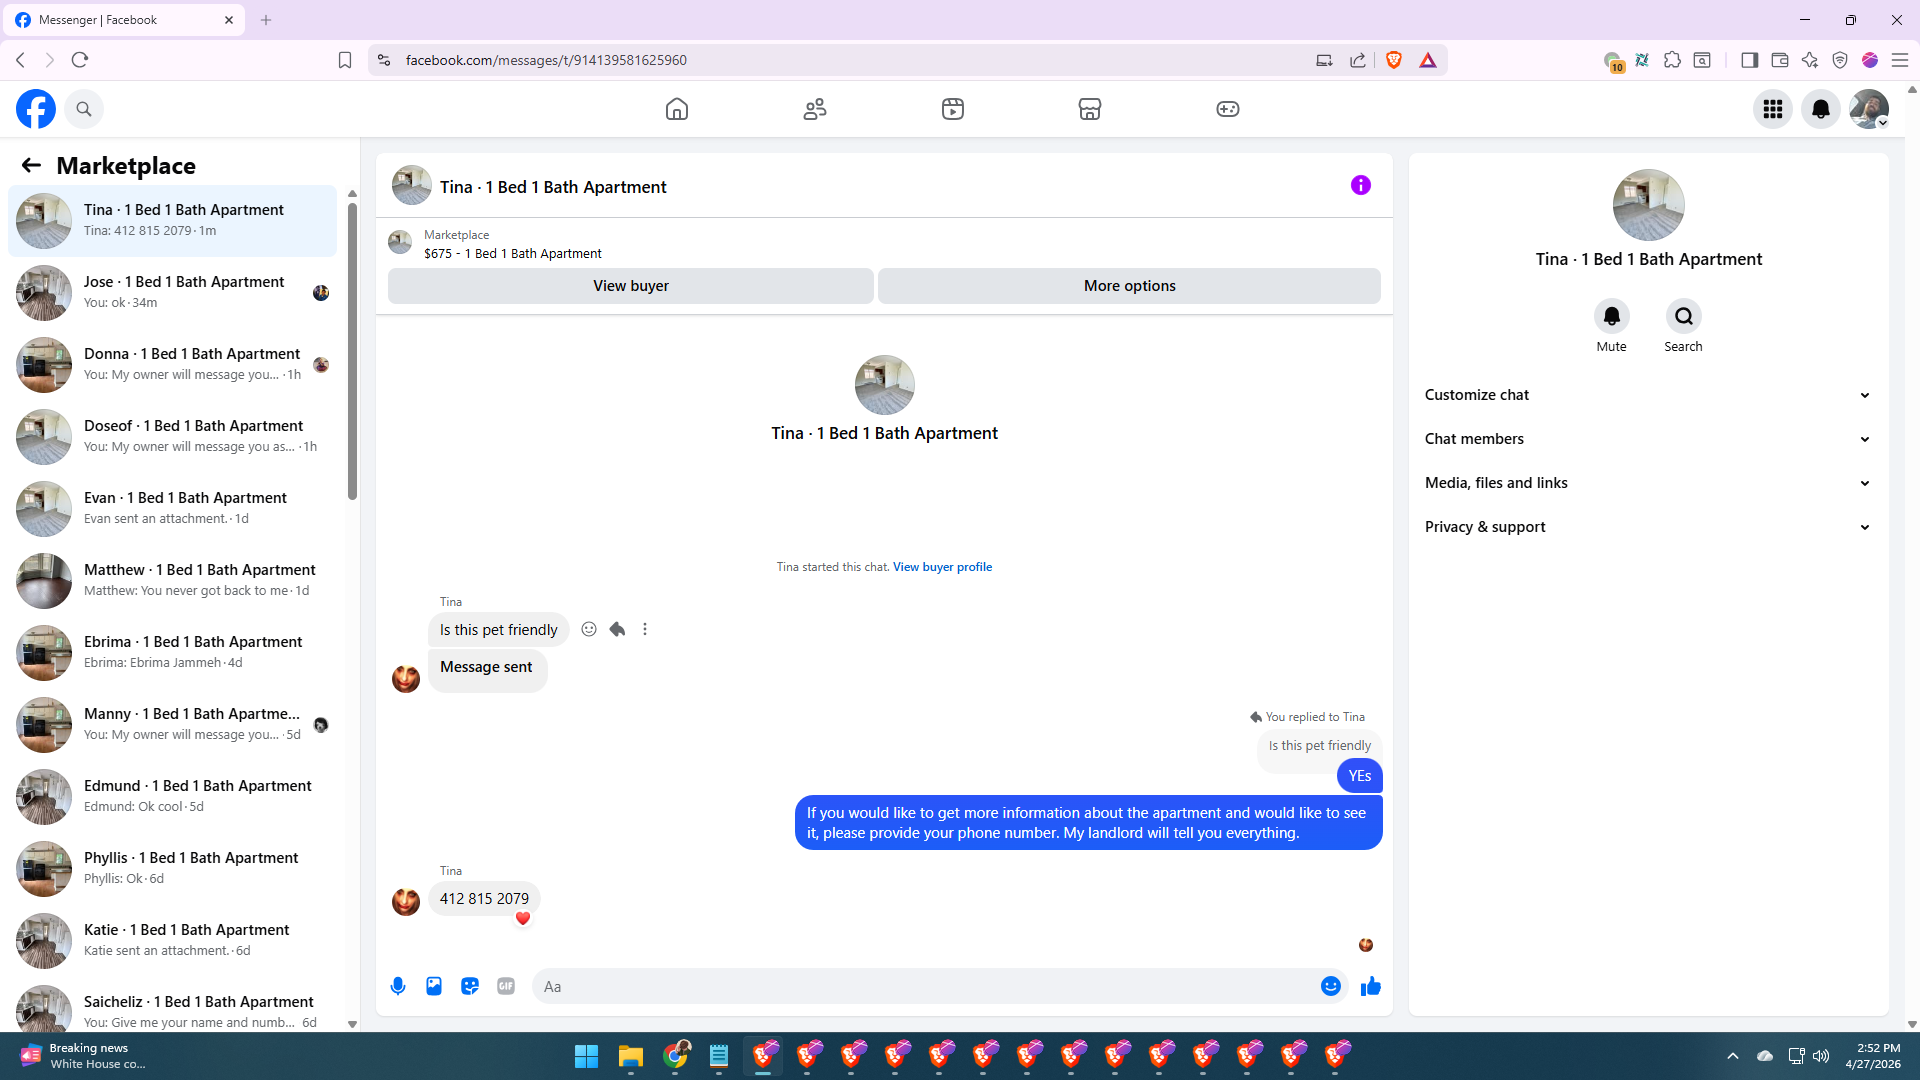This screenshot has height=1080, width=1920.
Task: Click Tina's listing thumbnail in right panel
Action: pyautogui.click(x=1648, y=205)
